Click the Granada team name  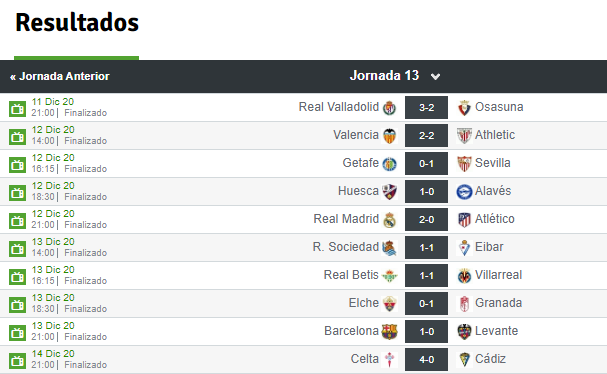coord(499,303)
